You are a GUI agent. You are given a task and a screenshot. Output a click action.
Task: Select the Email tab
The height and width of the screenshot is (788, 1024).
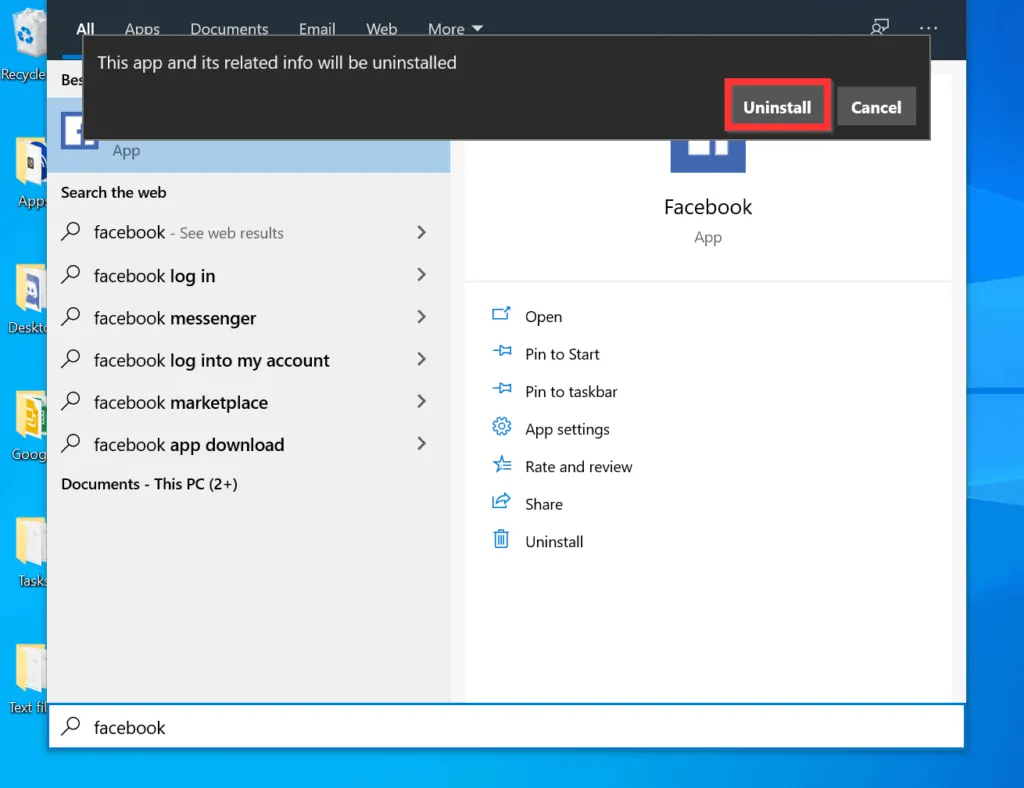tap(317, 29)
